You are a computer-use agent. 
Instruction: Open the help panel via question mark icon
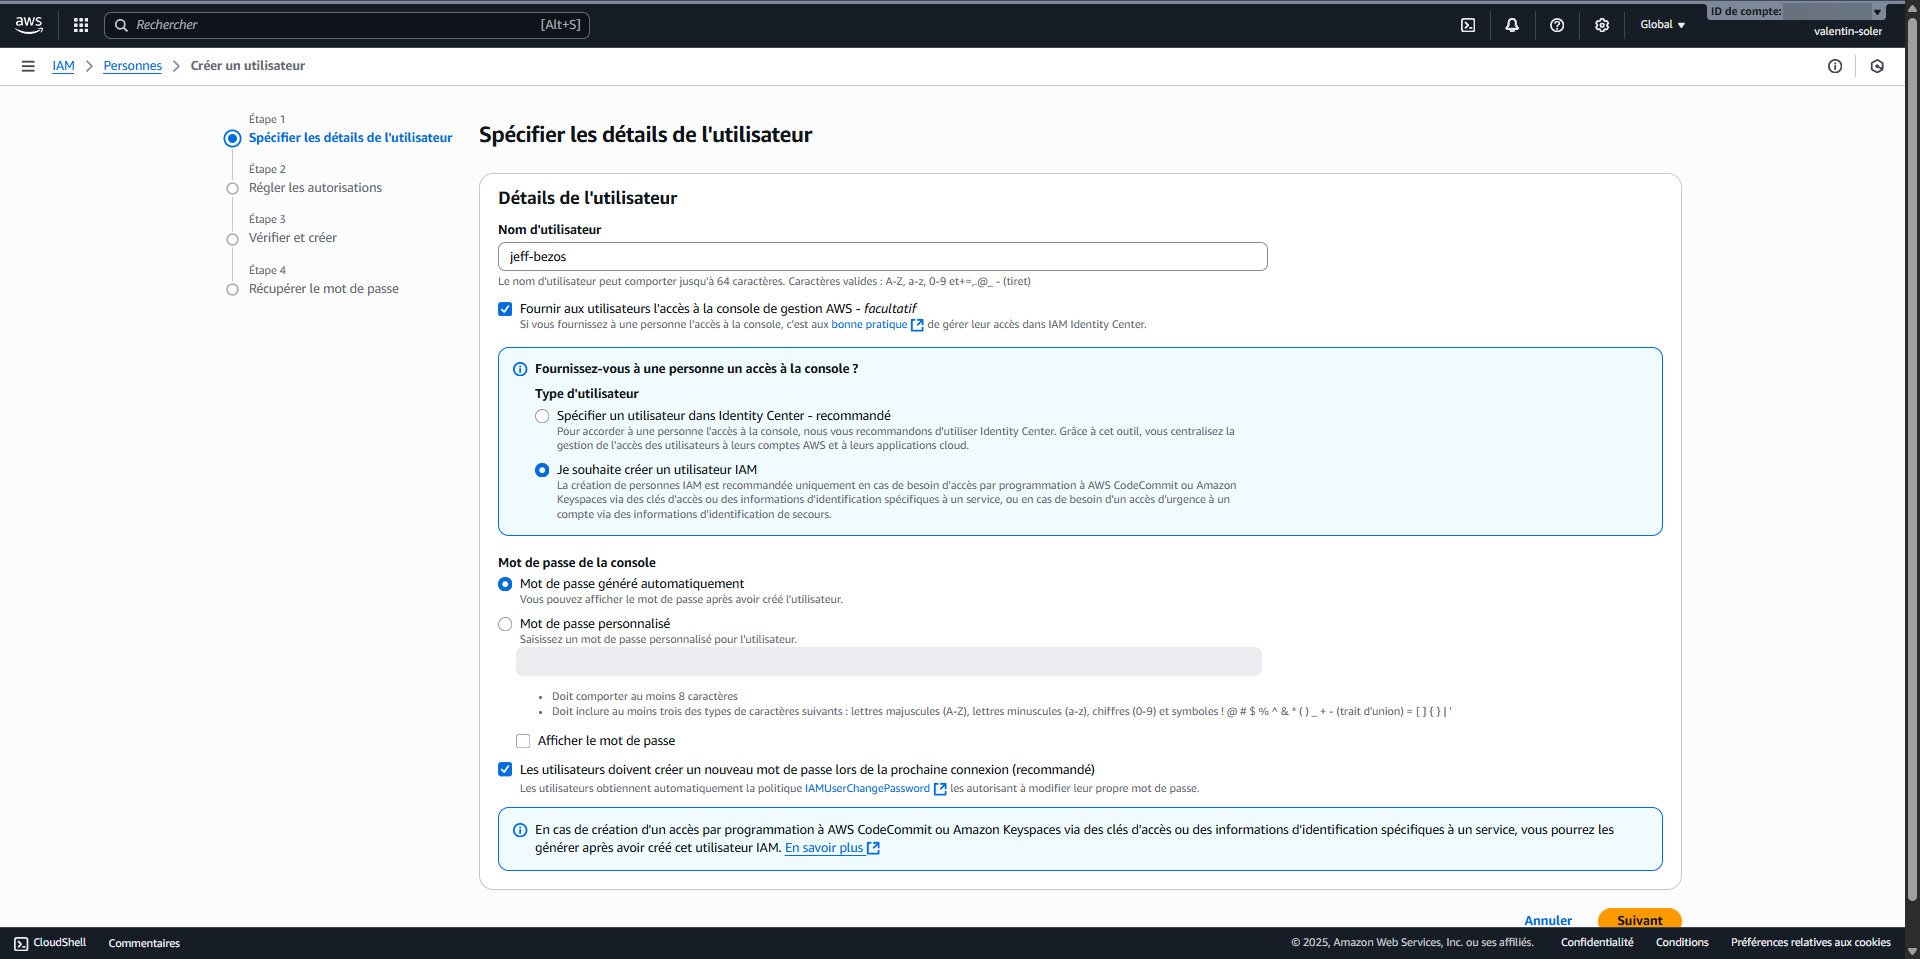tap(1557, 24)
